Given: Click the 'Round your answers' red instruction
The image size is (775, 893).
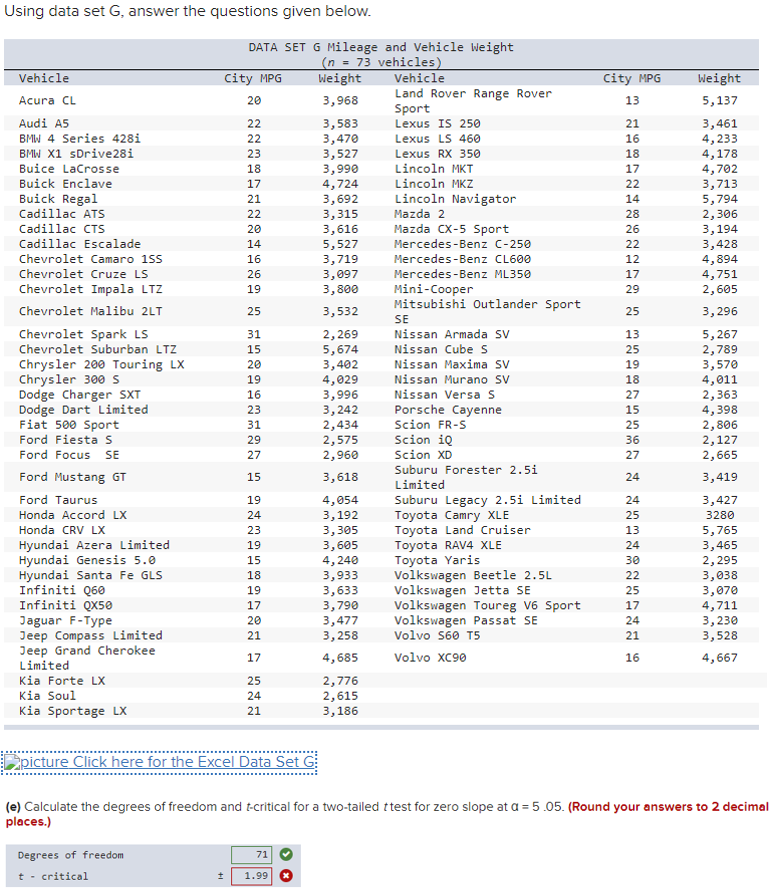Looking at the screenshot, I should click(x=387, y=814).
